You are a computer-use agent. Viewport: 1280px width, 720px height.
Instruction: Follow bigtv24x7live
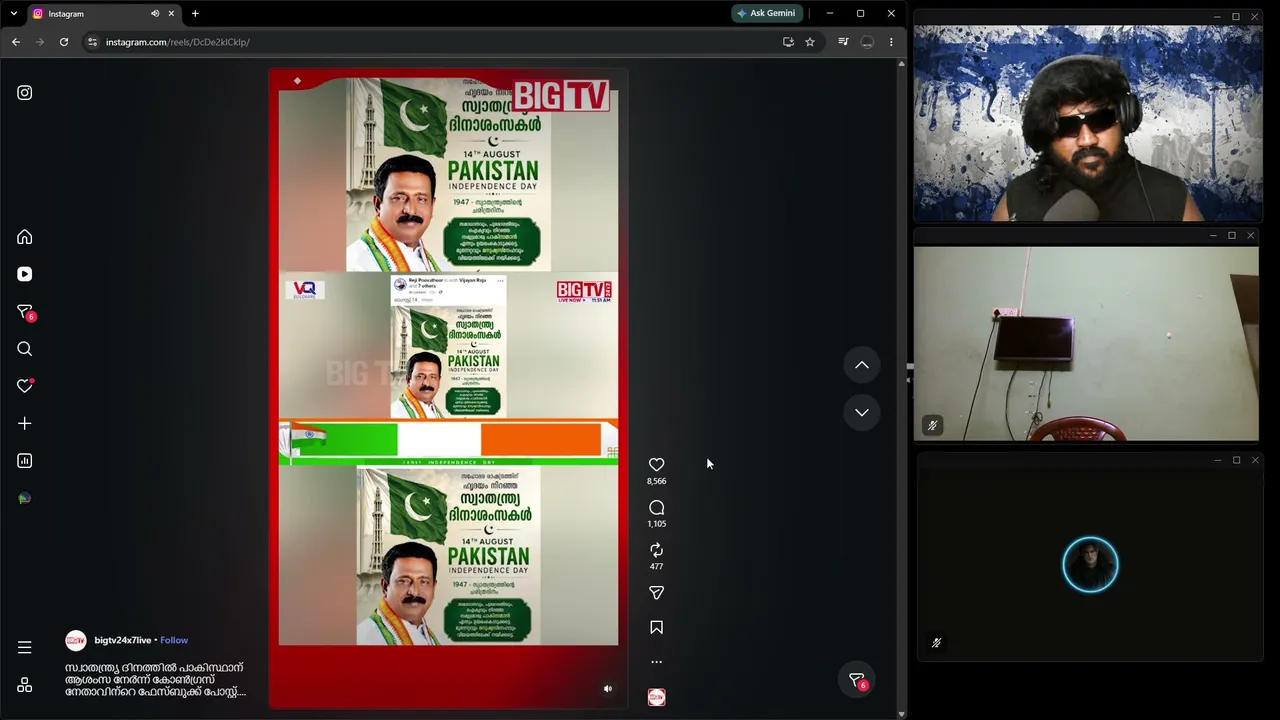(174, 640)
